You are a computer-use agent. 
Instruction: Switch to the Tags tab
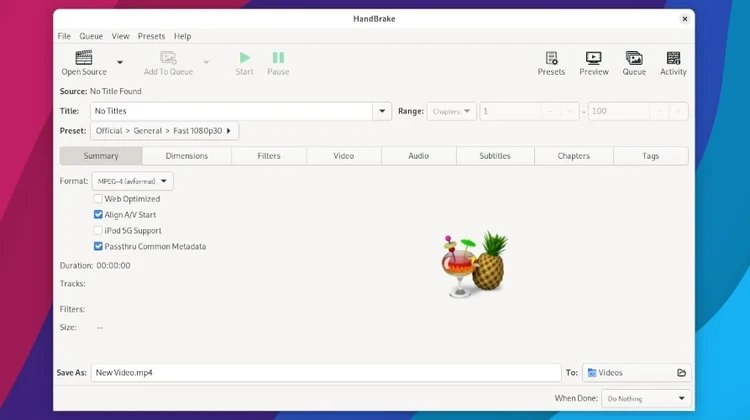[x=651, y=156]
